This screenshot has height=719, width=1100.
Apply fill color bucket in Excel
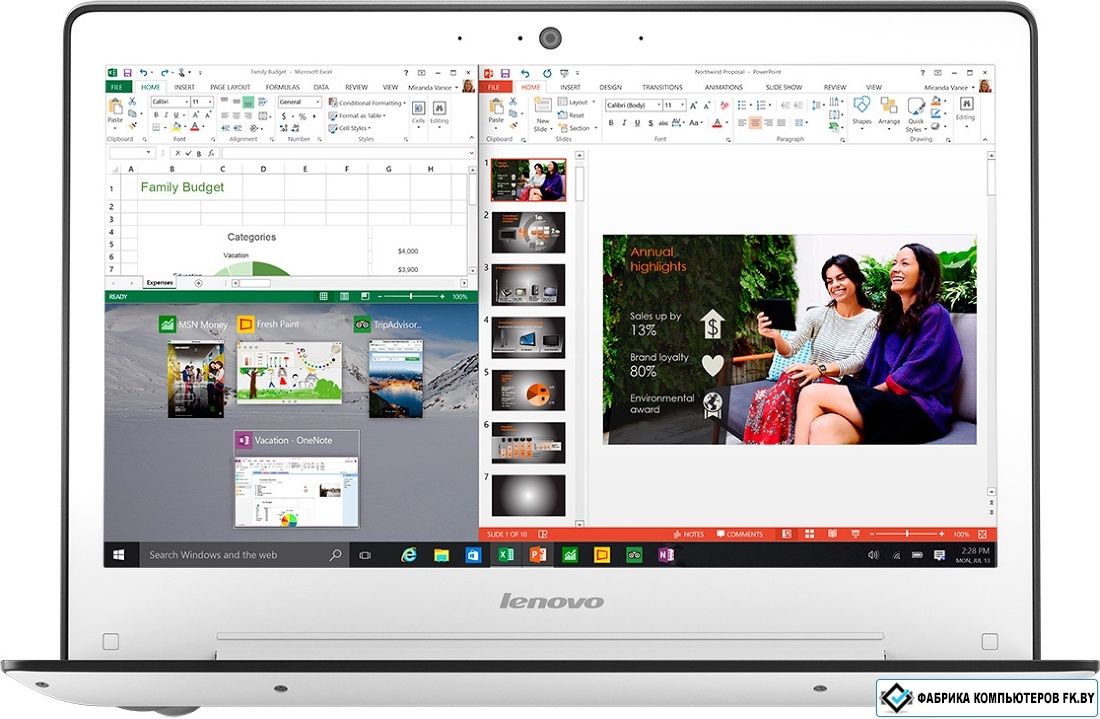(x=175, y=127)
